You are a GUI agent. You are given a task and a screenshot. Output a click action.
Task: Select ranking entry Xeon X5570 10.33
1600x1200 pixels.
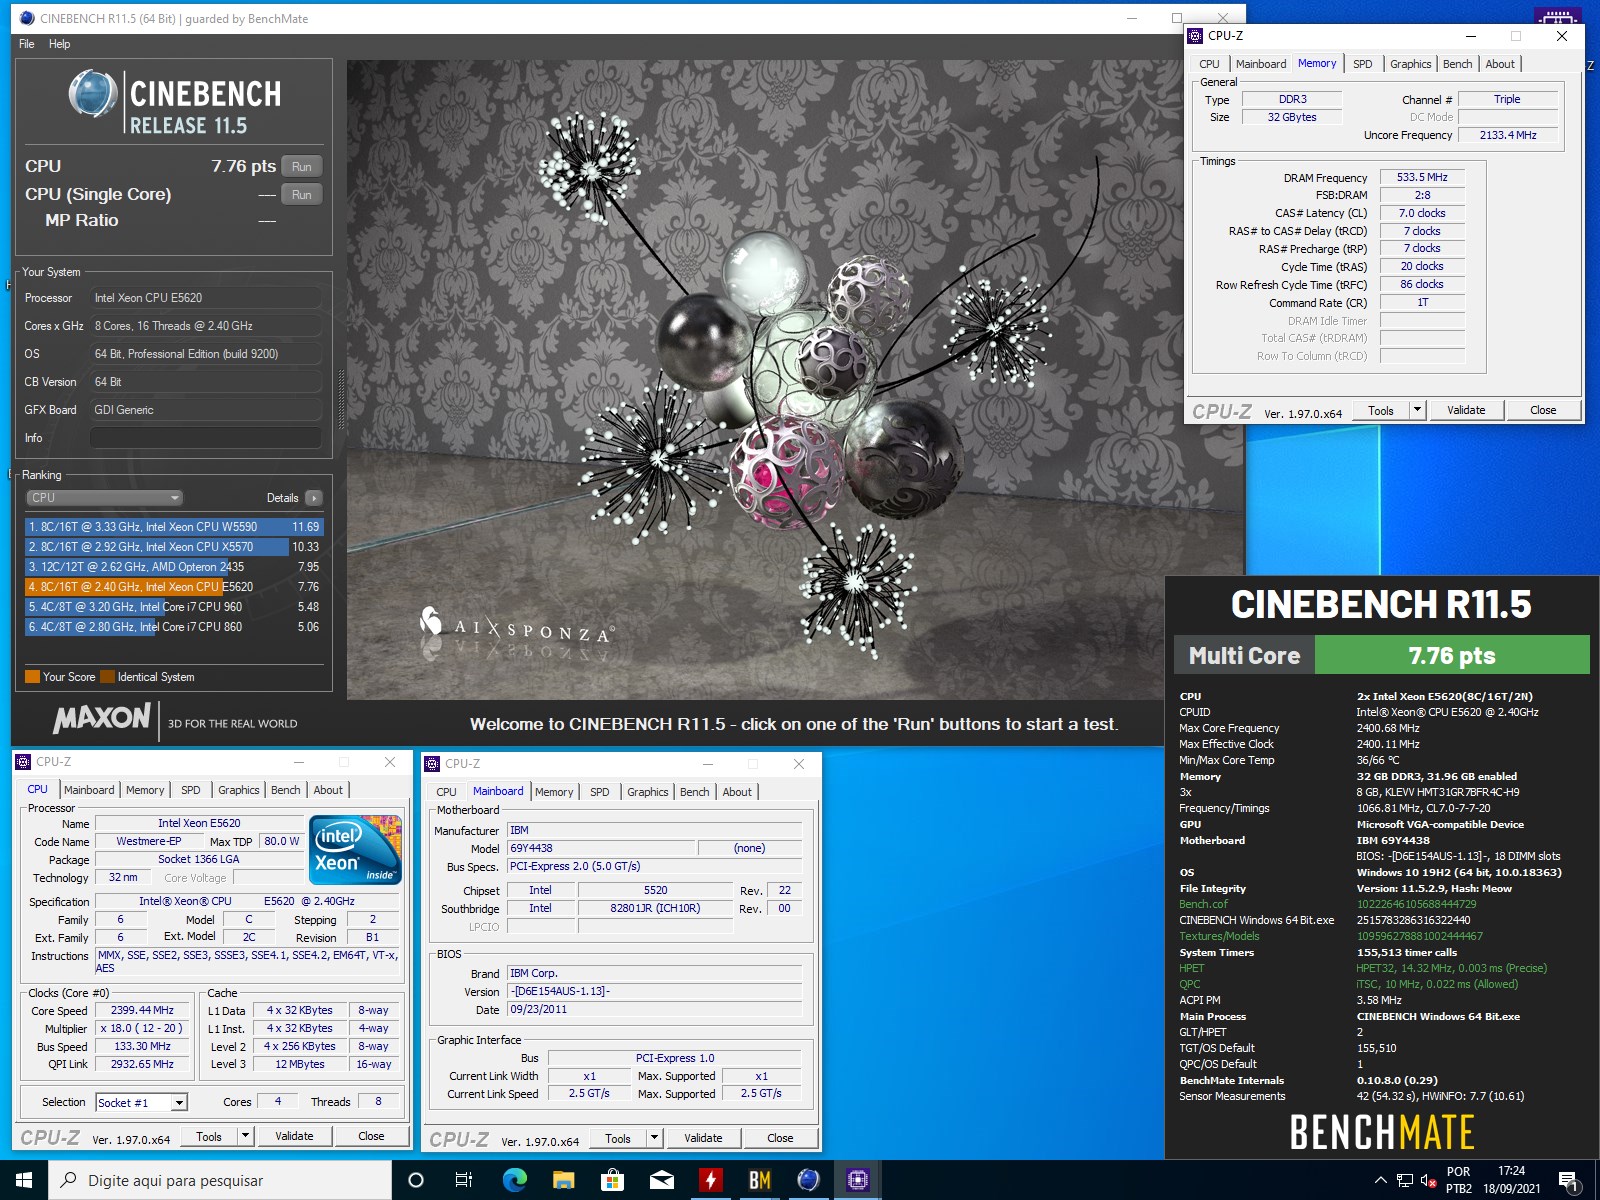point(174,547)
